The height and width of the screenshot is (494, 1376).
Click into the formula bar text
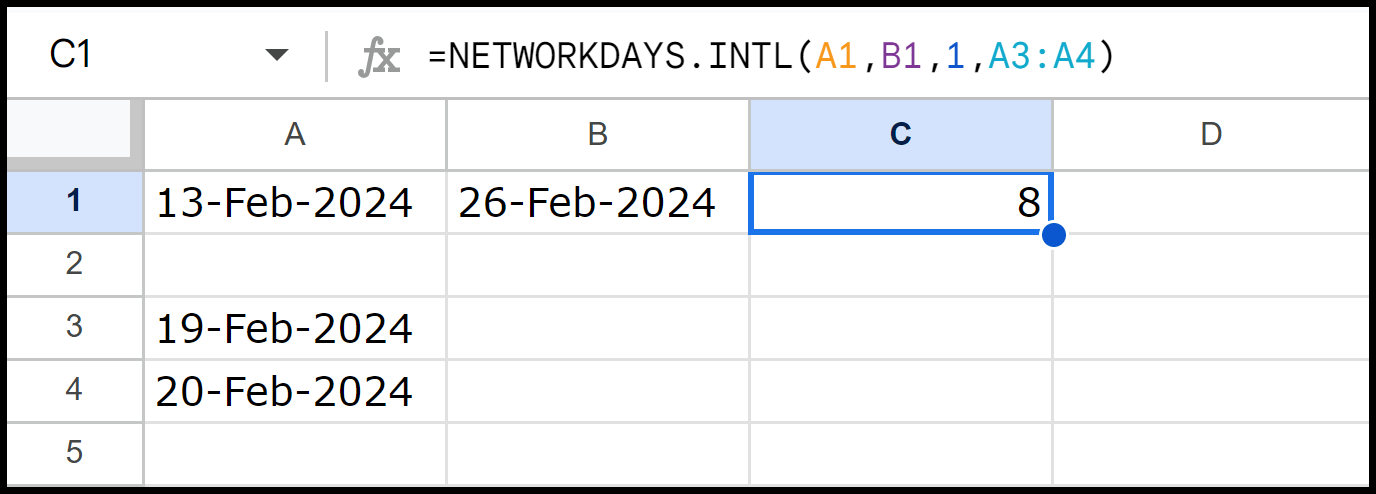click(x=771, y=57)
